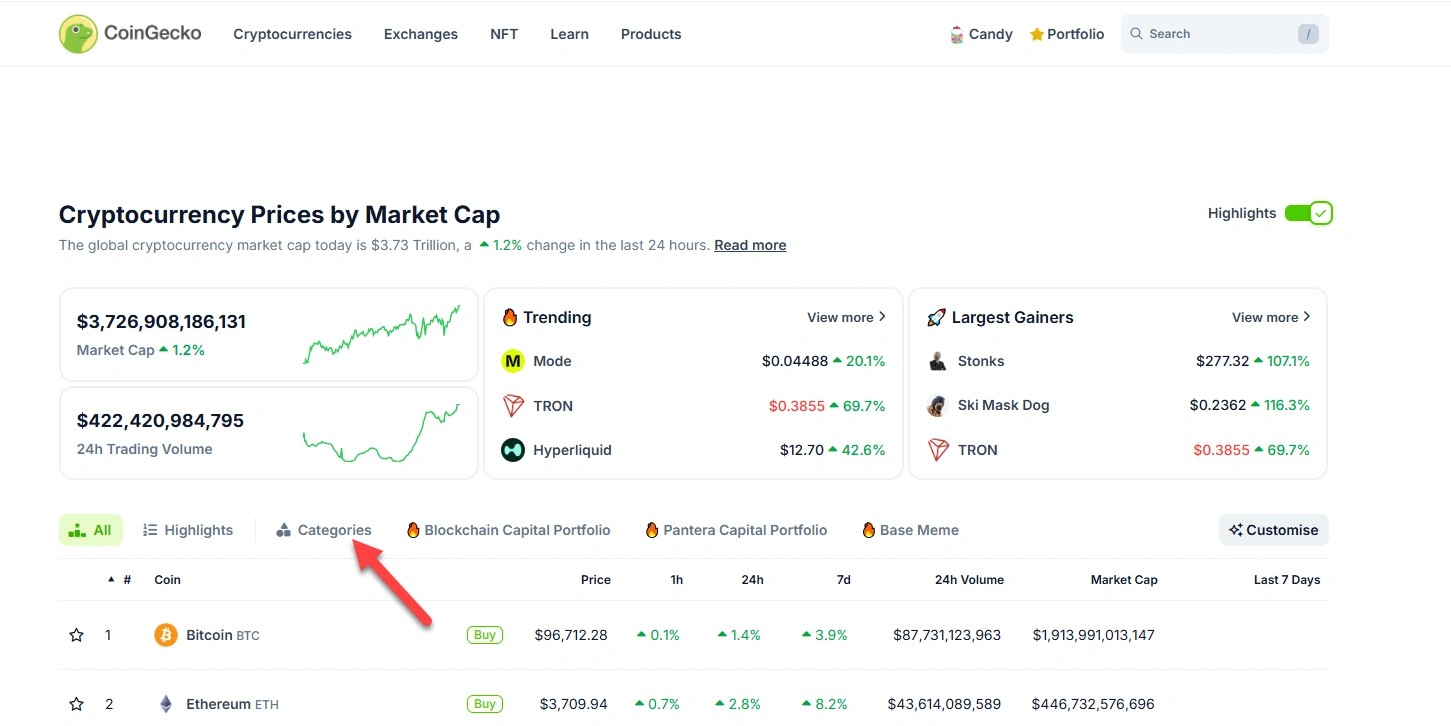
Task: Expand Largest Gainers with View more
Action: [1271, 317]
